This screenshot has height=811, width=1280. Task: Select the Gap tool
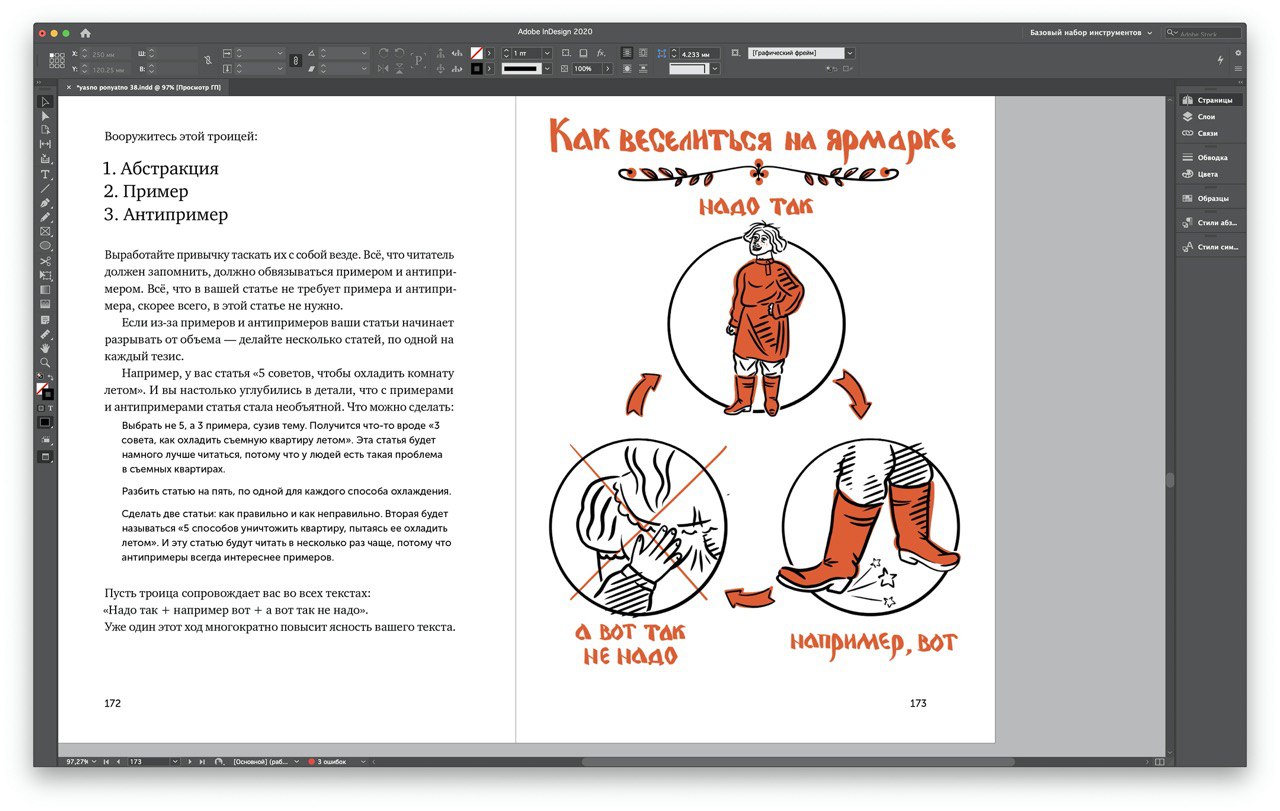[45, 145]
